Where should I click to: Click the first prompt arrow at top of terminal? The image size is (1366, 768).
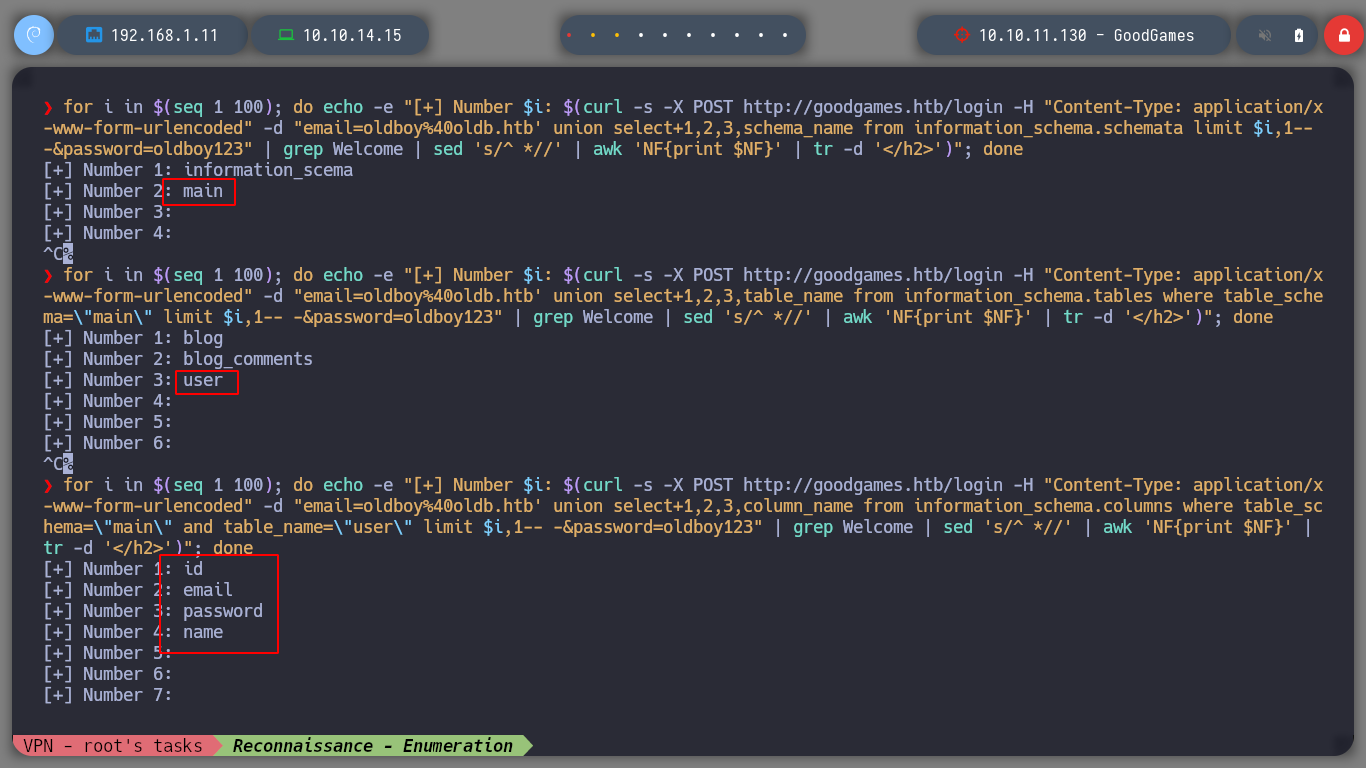(48, 107)
